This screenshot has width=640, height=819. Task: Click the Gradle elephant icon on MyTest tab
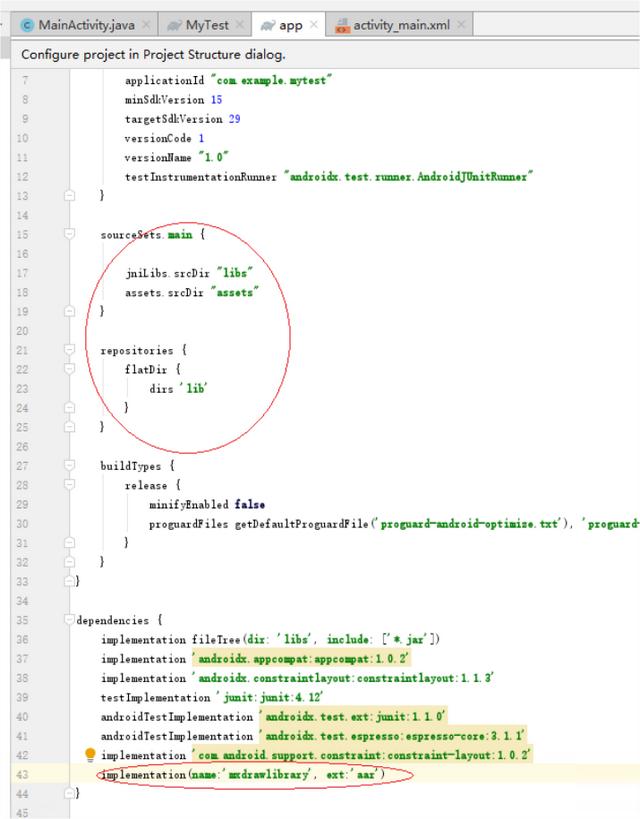pyautogui.click(x=174, y=26)
